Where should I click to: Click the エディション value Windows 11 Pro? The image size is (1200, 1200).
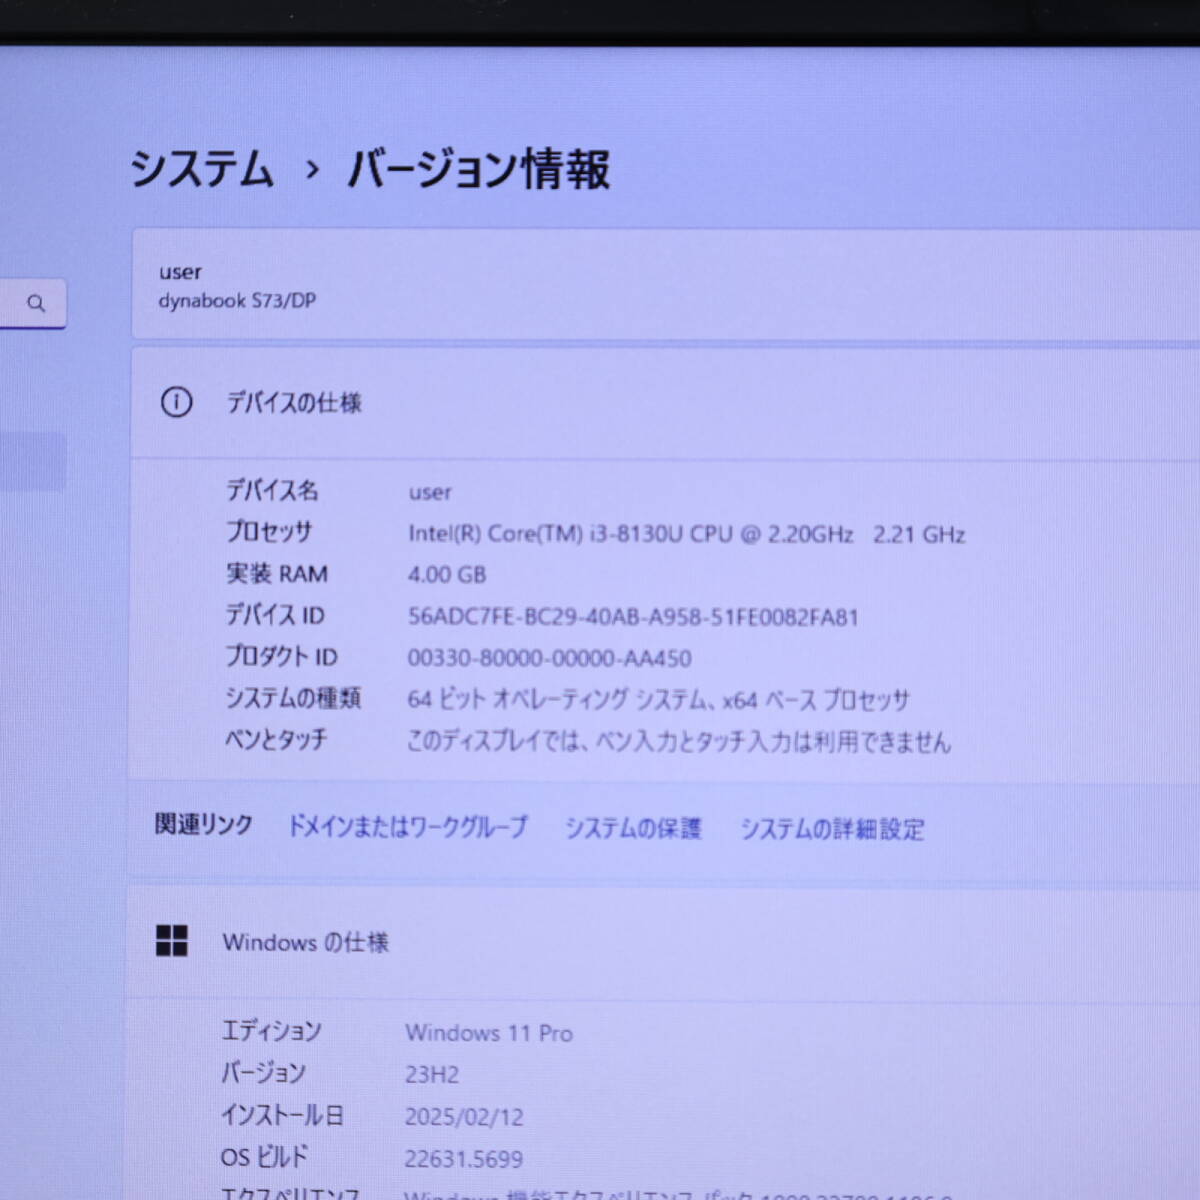(x=489, y=1033)
